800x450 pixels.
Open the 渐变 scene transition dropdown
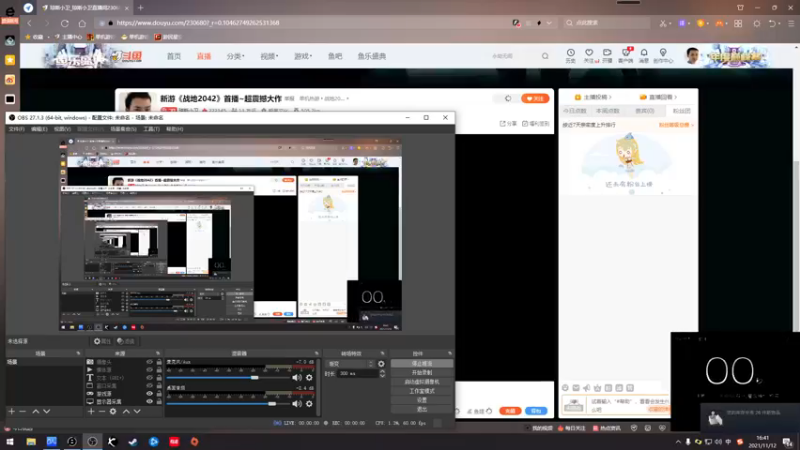coord(350,364)
